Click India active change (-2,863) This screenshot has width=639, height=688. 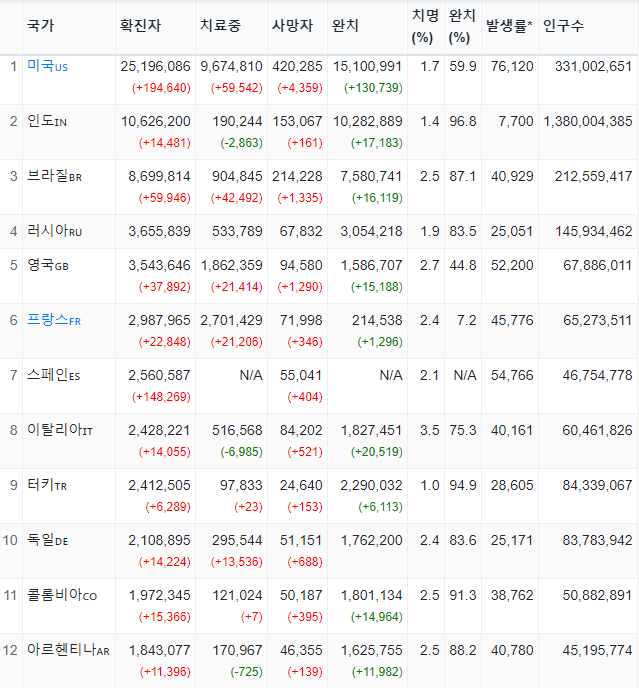tap(241, 143)
